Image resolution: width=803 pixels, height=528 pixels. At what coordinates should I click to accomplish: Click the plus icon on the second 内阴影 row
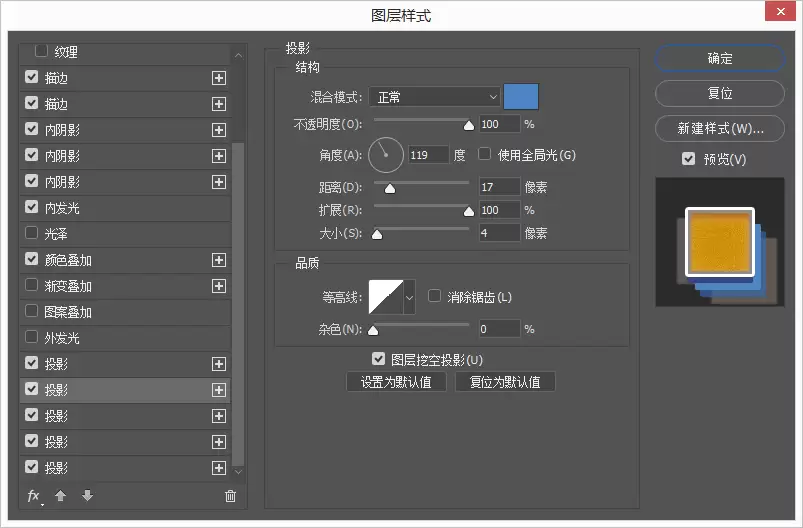[219, 156]
